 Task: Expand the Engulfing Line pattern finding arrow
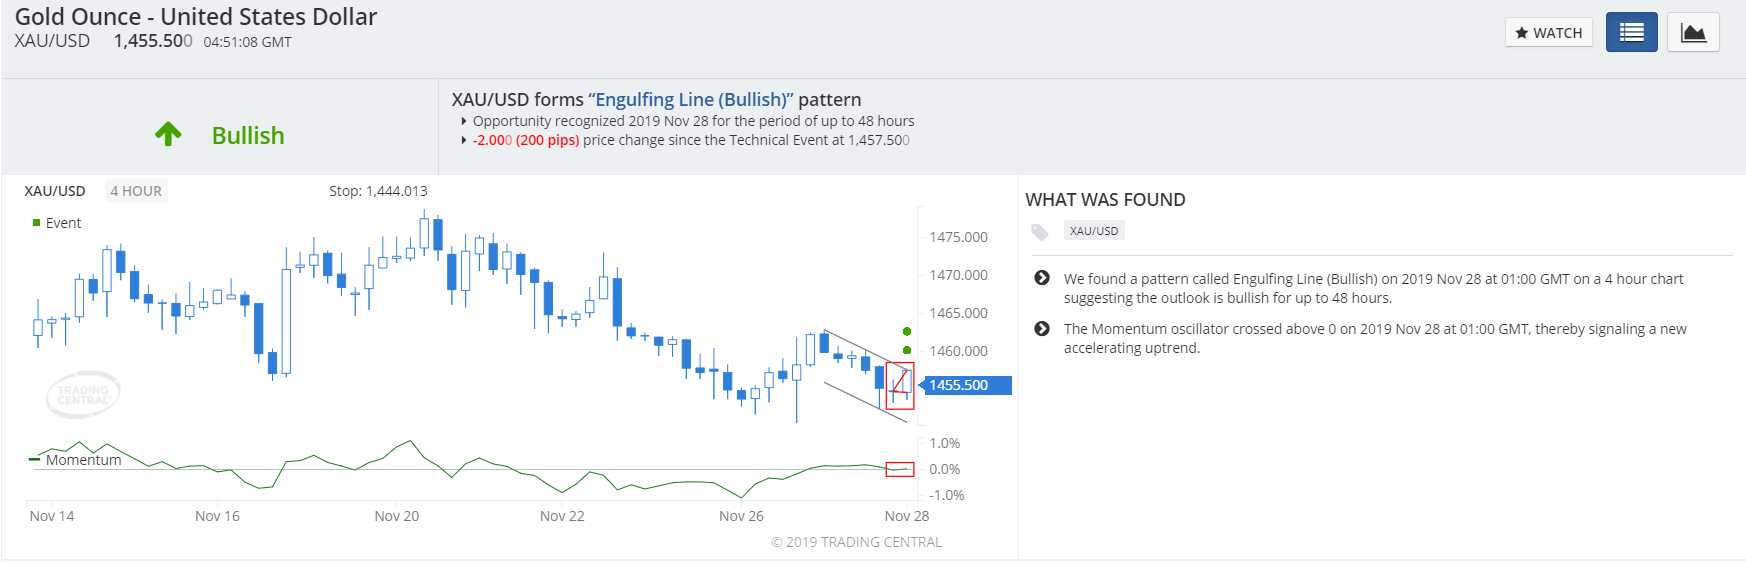coord(1042,278)
